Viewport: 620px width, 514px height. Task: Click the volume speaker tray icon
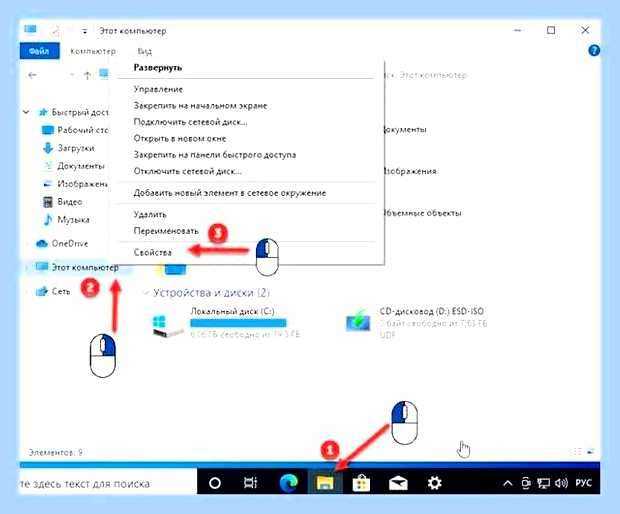click(x=561, y=483)
